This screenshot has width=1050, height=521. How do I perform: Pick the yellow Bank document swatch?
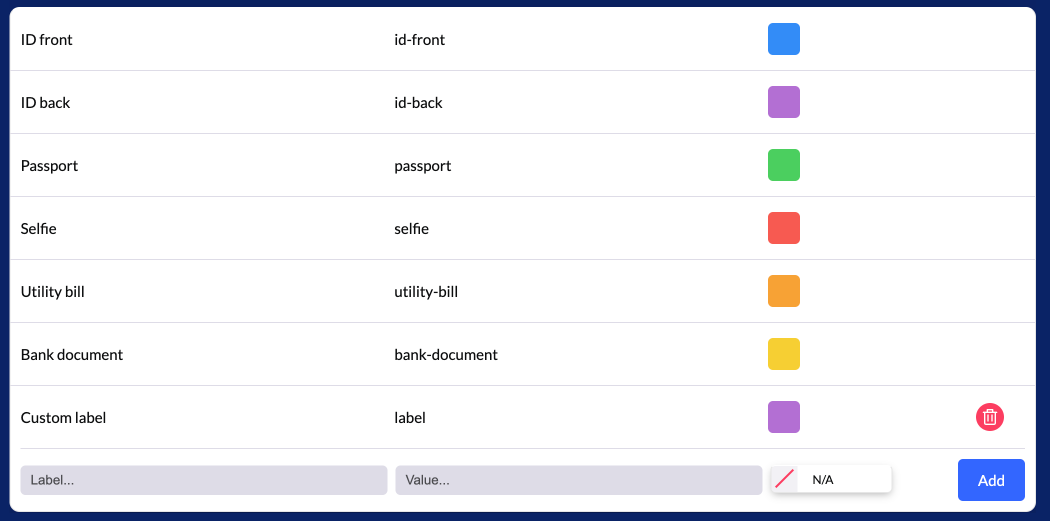point(783,354)
